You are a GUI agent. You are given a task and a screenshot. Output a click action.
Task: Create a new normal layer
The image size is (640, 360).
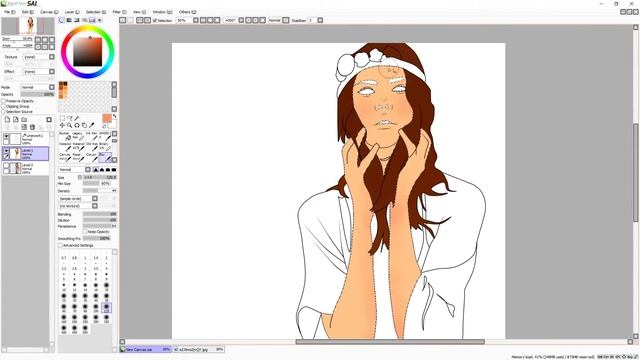point(7,119)
